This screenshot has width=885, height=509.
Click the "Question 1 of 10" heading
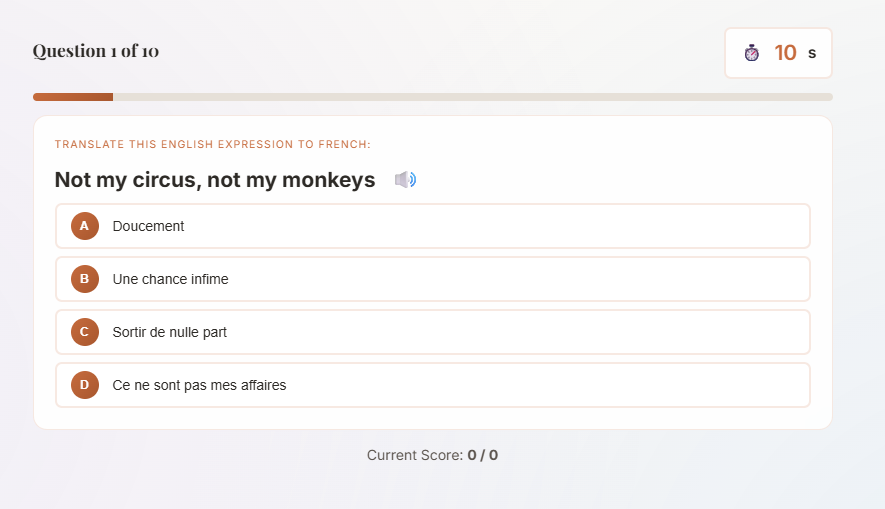(x=96, y=51)
